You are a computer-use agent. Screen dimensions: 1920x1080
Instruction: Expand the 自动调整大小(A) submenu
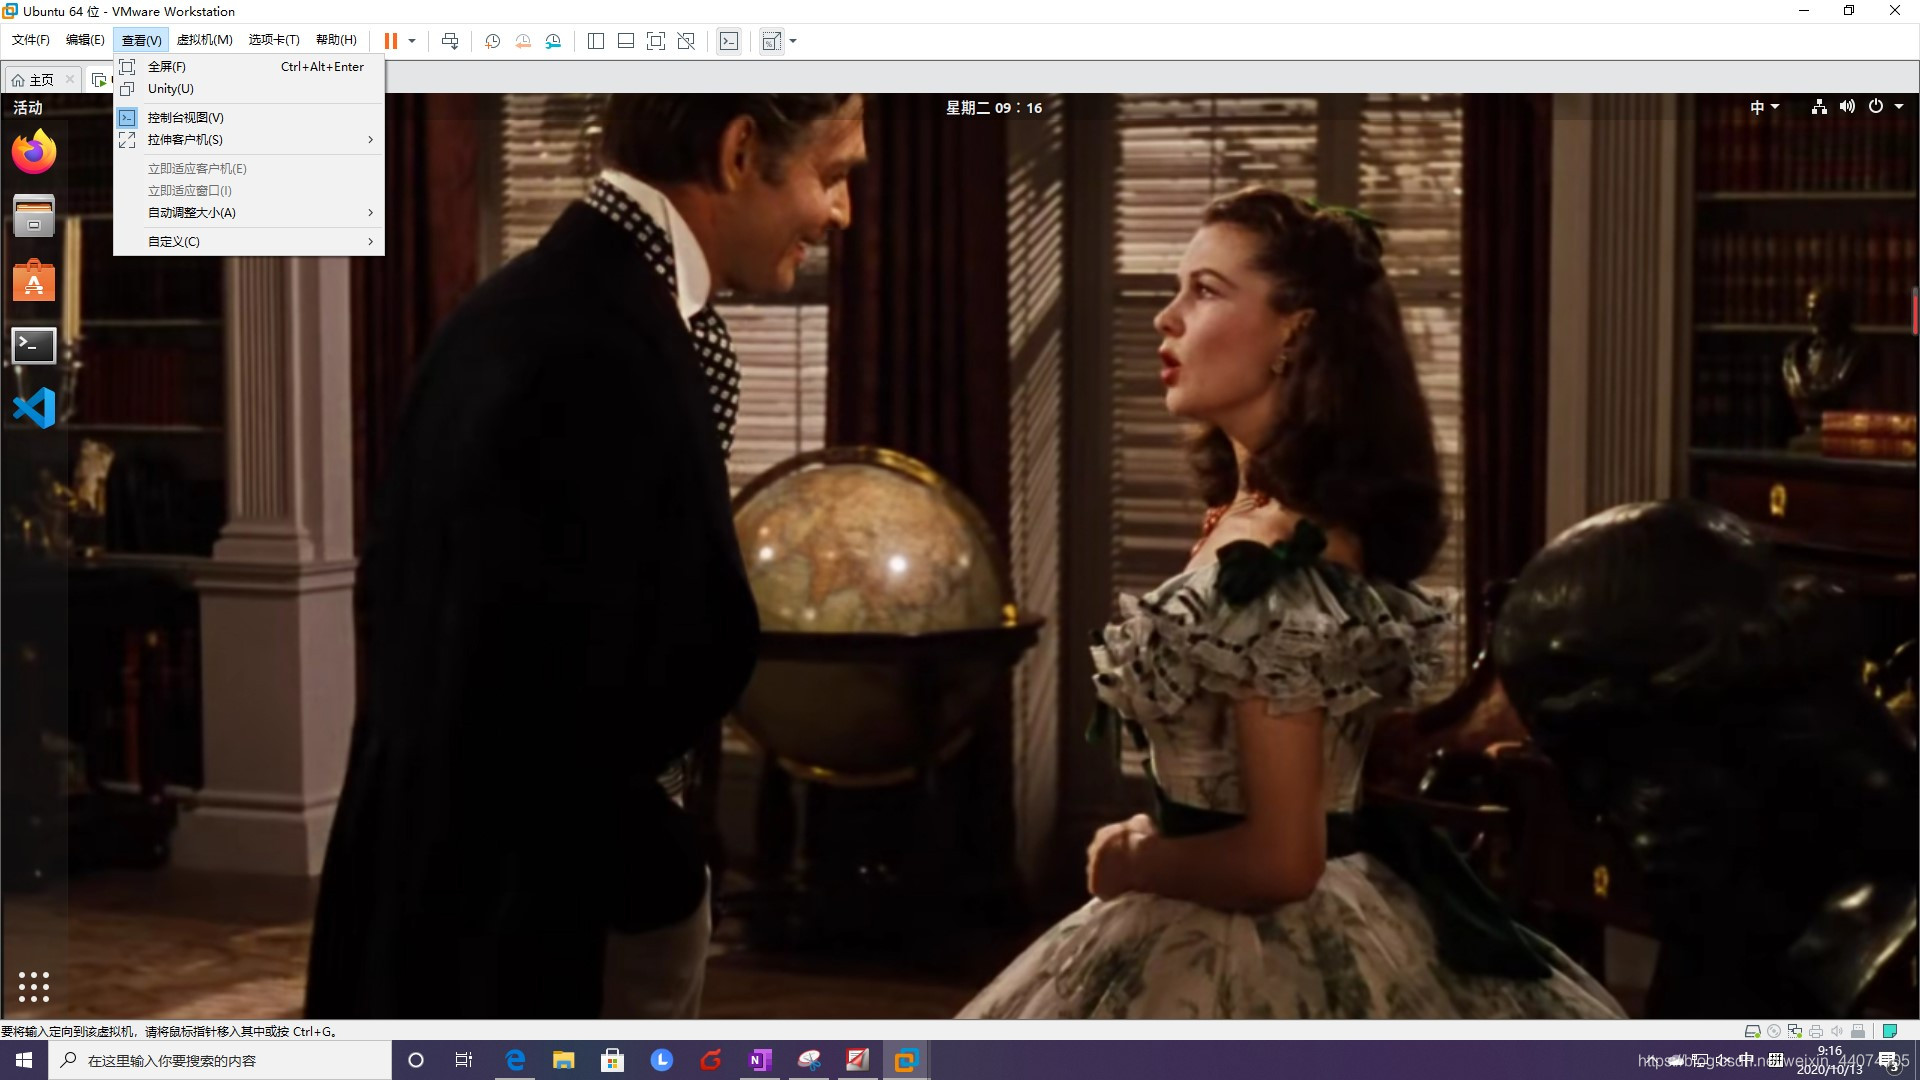(x=249, y=213)
